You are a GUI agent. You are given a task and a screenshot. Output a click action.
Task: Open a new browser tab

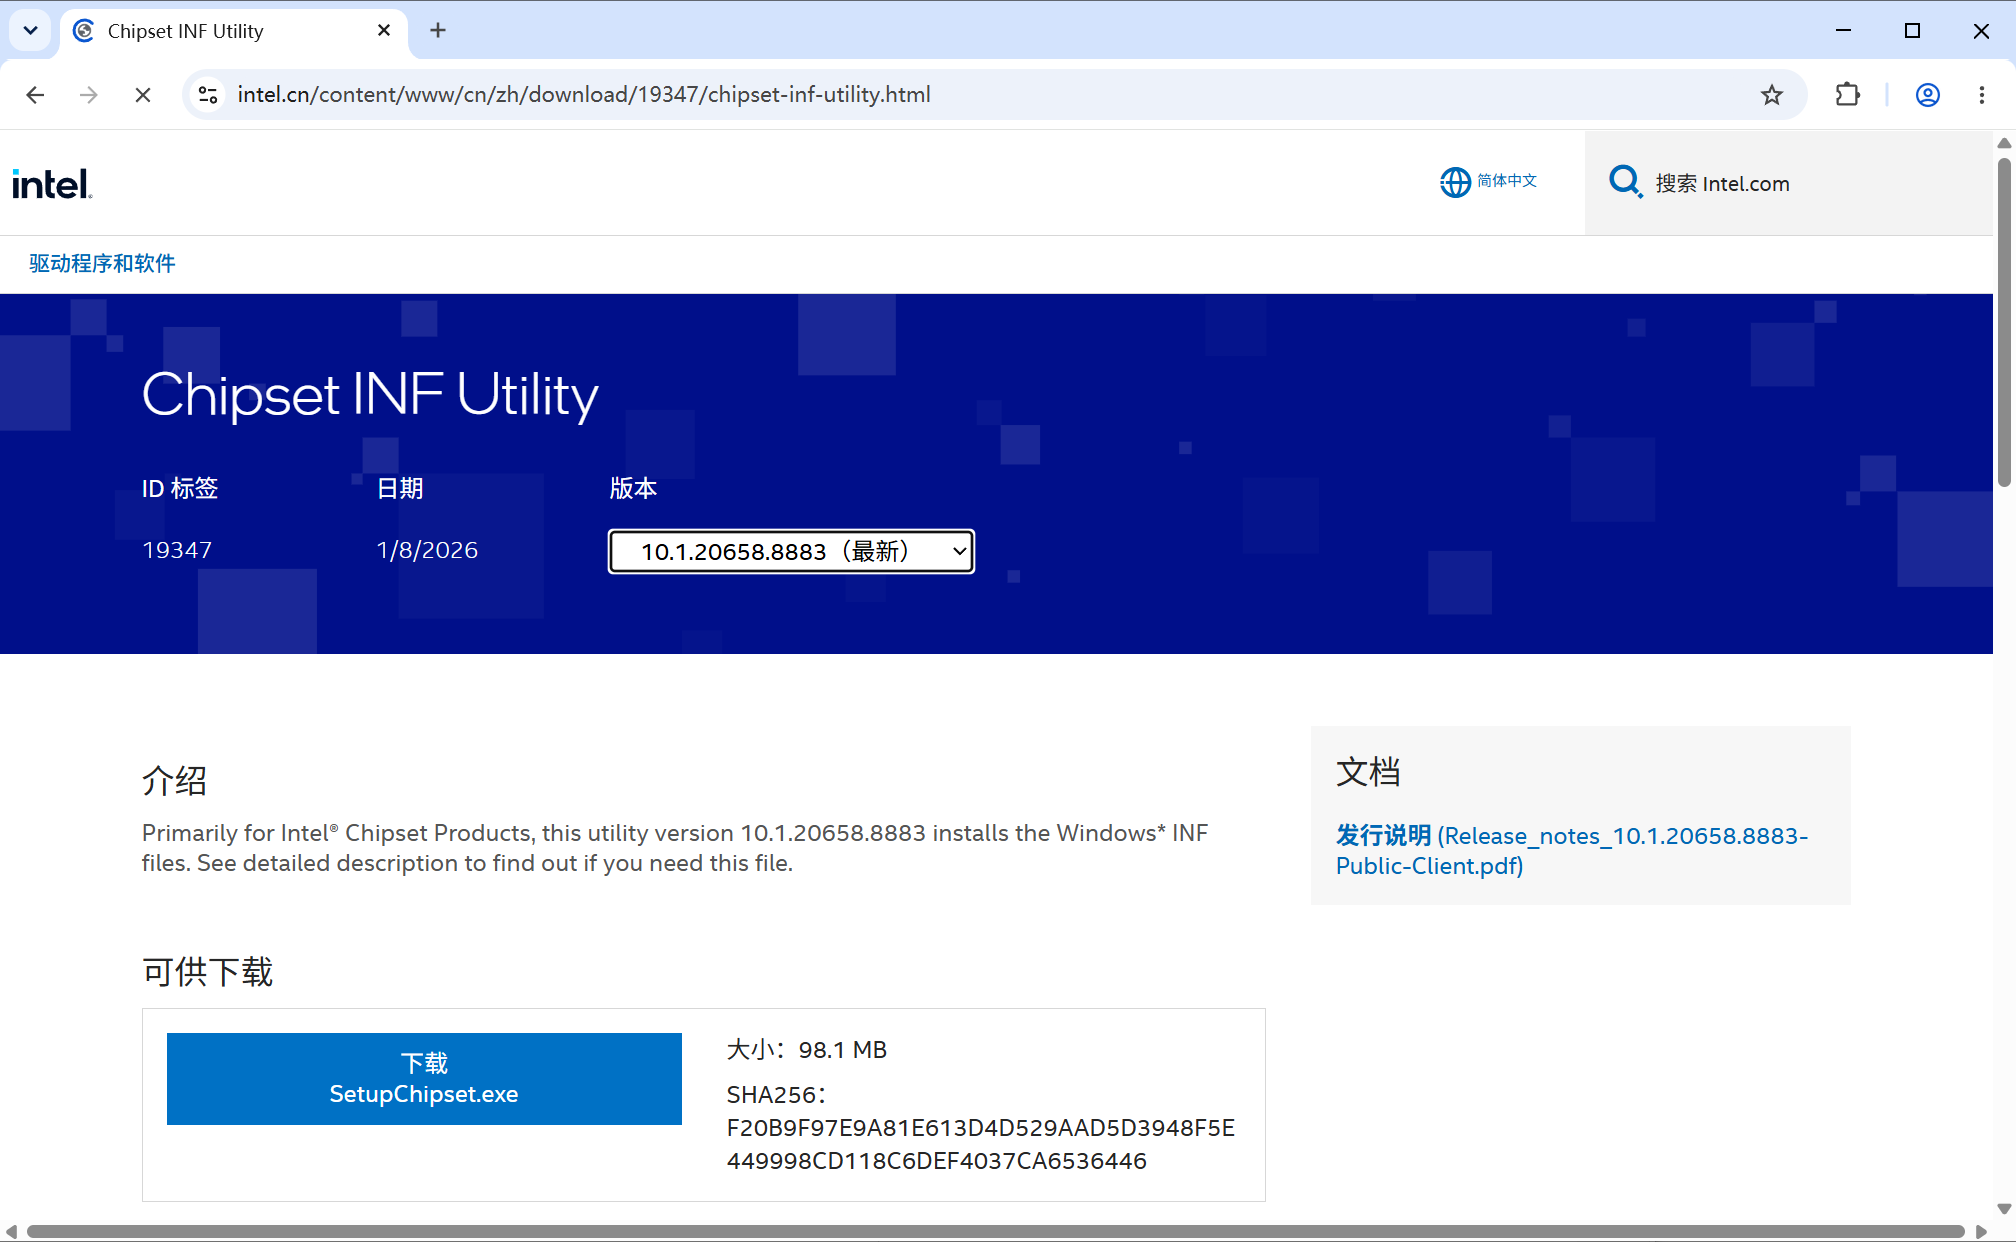[x=438, y=31]
